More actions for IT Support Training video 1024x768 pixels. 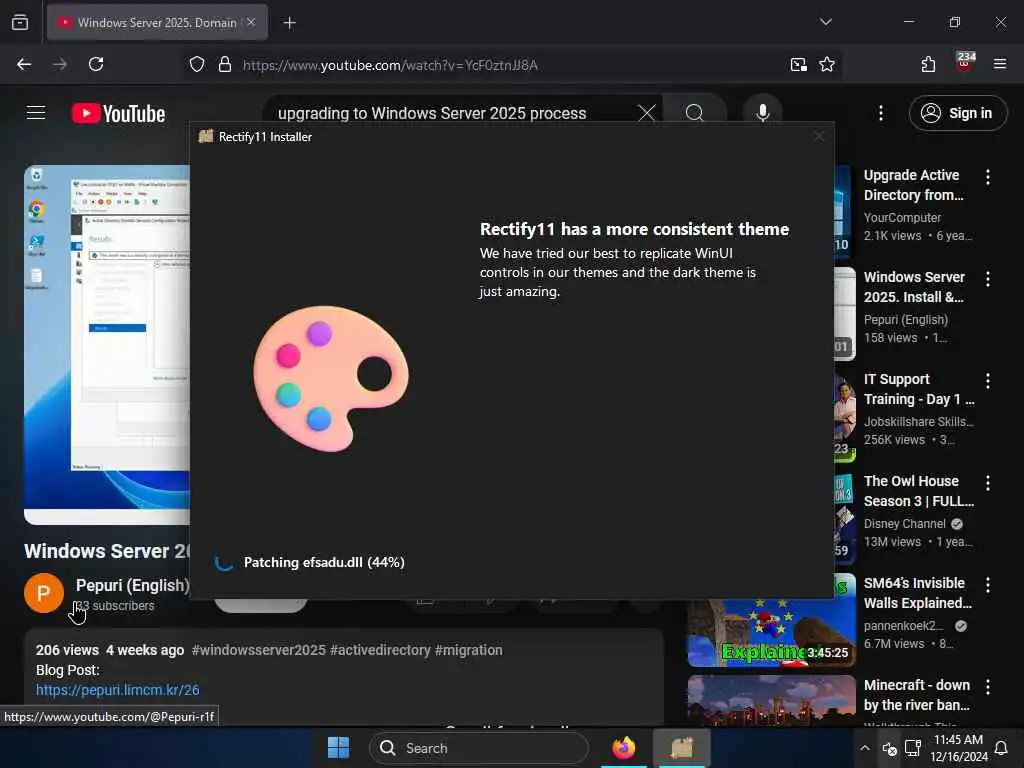point(987,381)
